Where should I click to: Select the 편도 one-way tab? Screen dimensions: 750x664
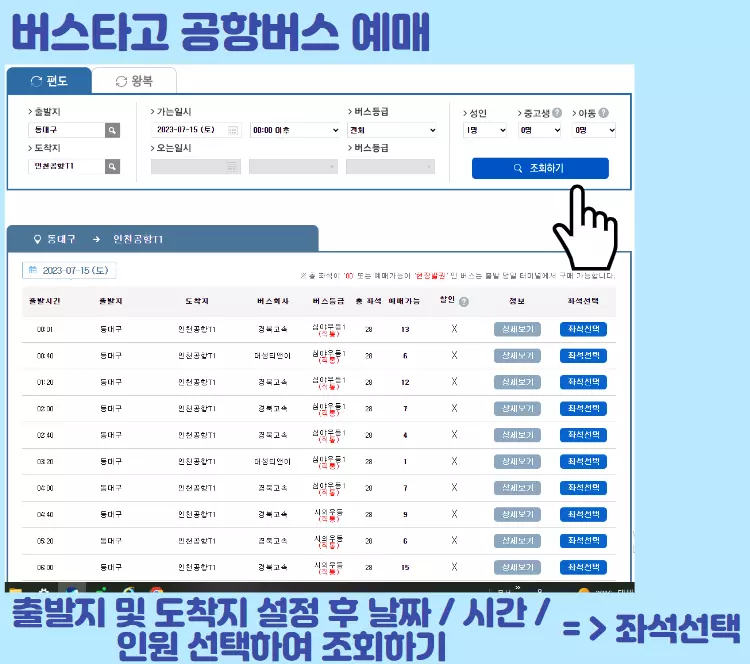[x=49, y=80]
